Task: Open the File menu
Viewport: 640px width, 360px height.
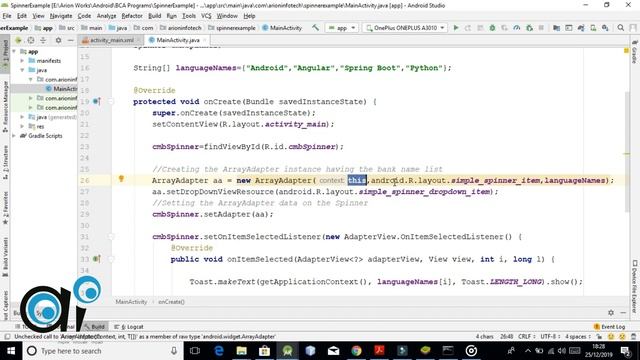Action: 7,16
